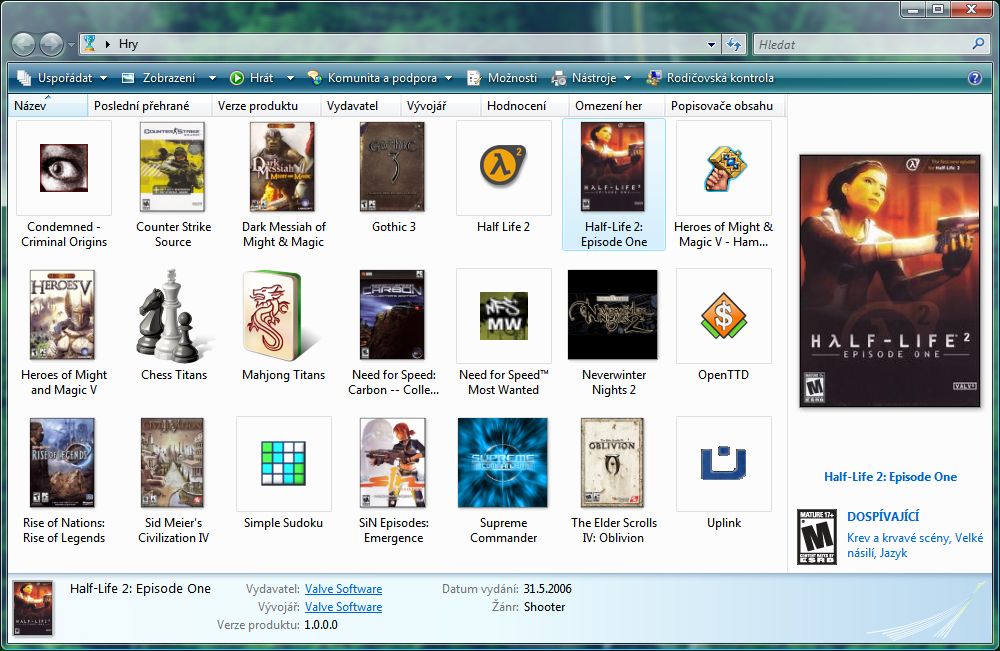Select Dark Messiah of Might & Magic icon
Image resolution: width=1000 pixels, height=651 pixels.
tap(283, 167)
